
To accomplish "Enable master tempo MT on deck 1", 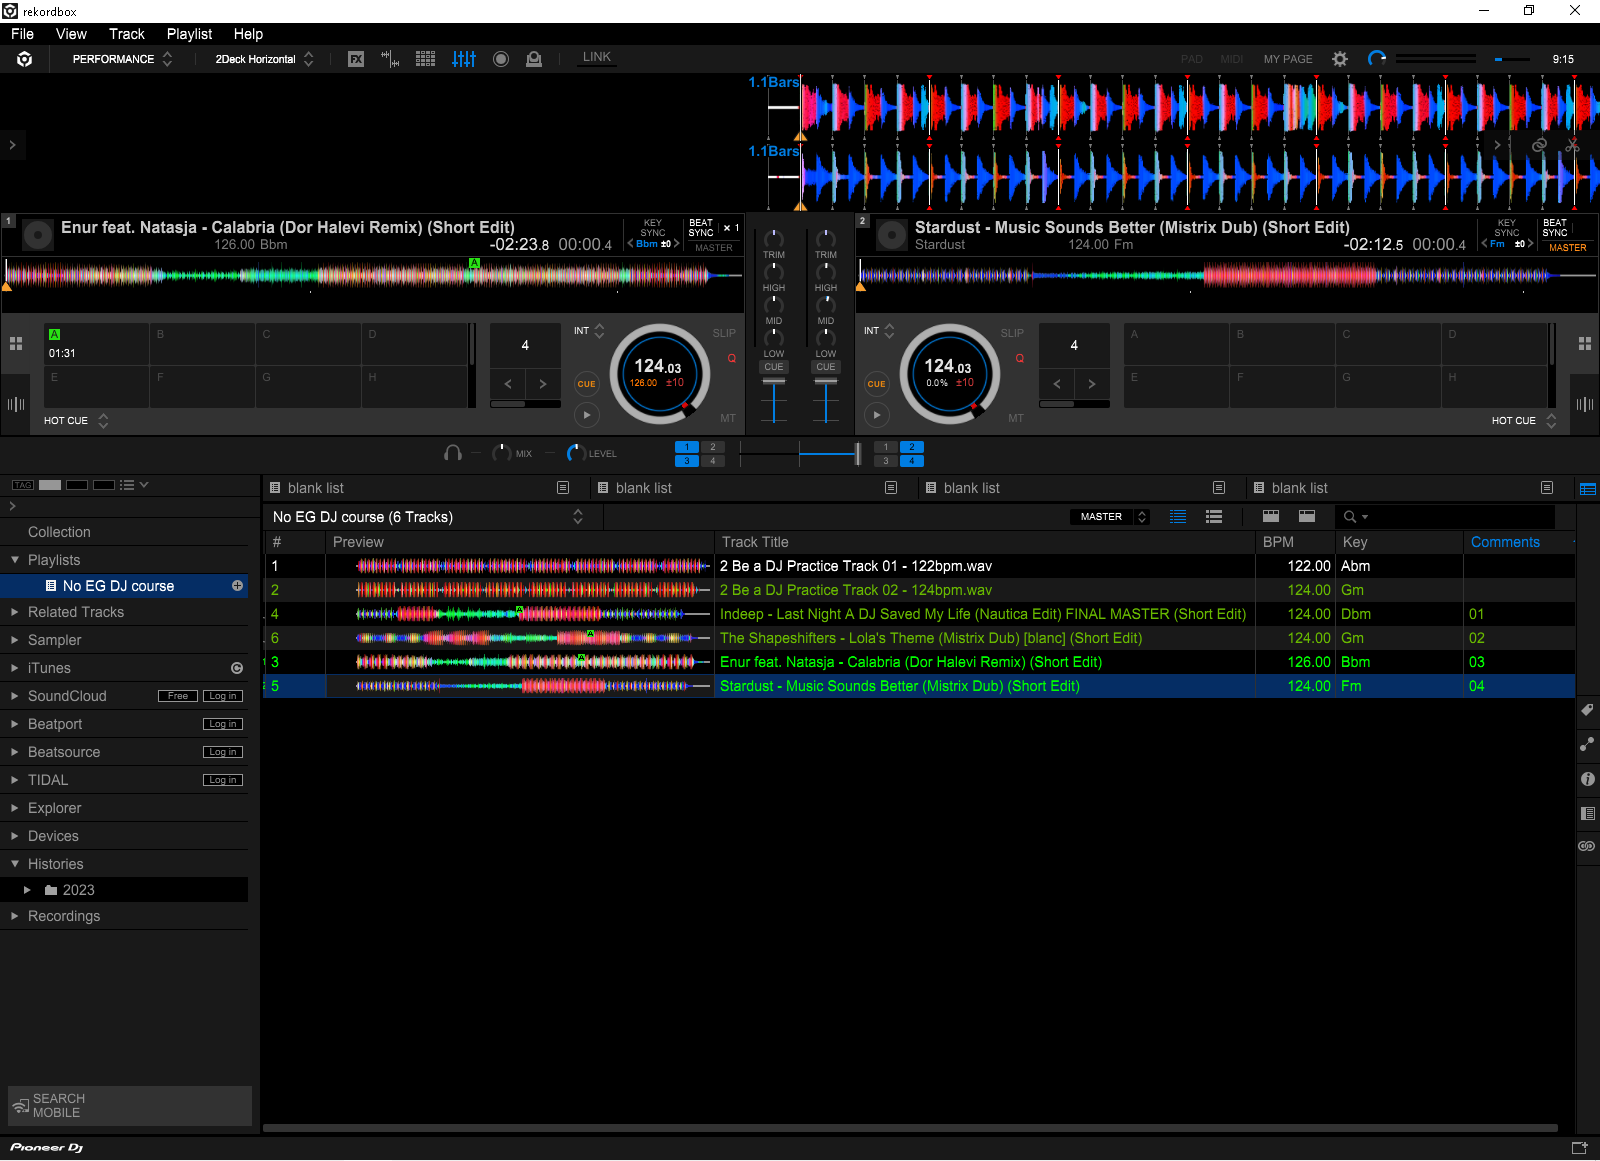I will pos(727,418).
